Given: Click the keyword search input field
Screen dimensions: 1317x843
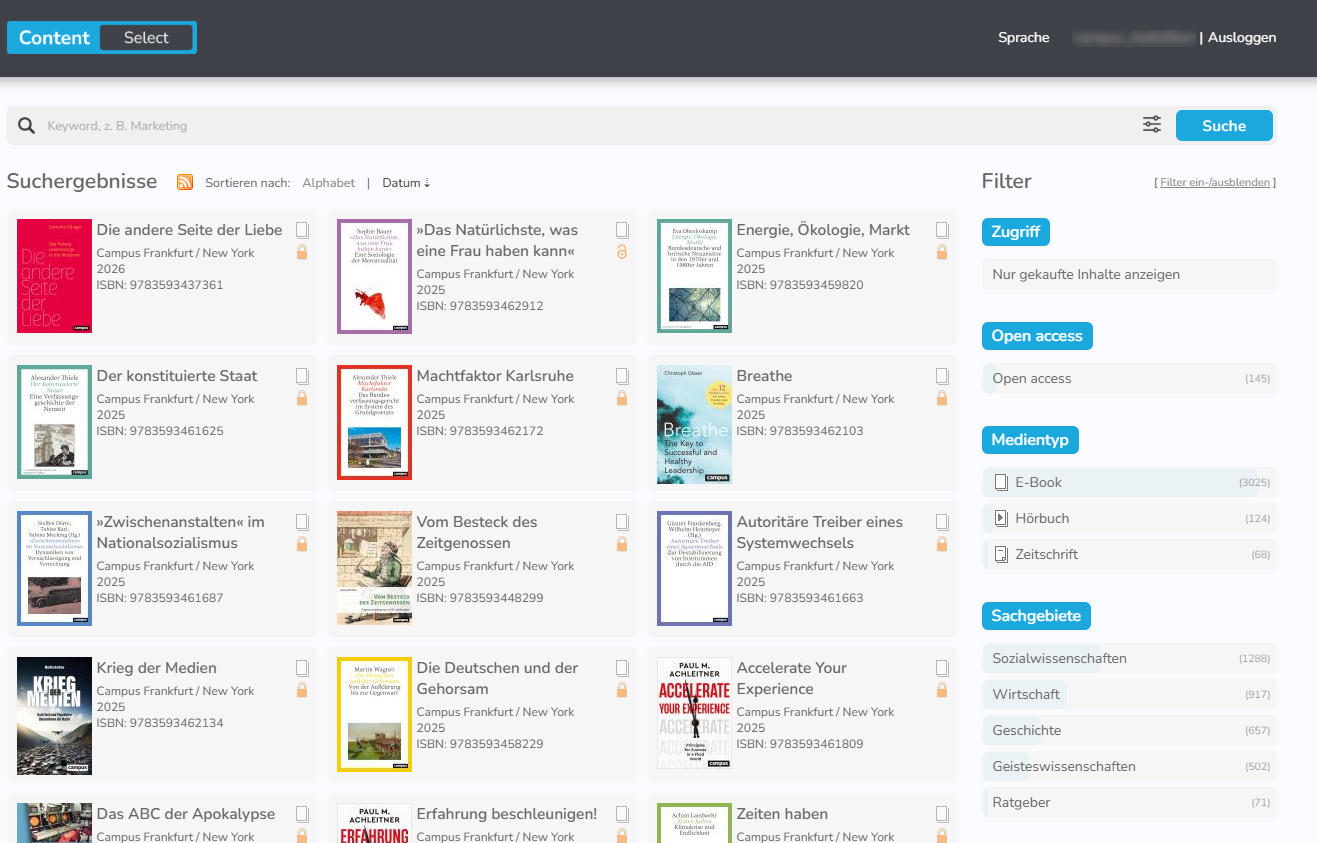Looking at the screenshot, I should (400, 125).
